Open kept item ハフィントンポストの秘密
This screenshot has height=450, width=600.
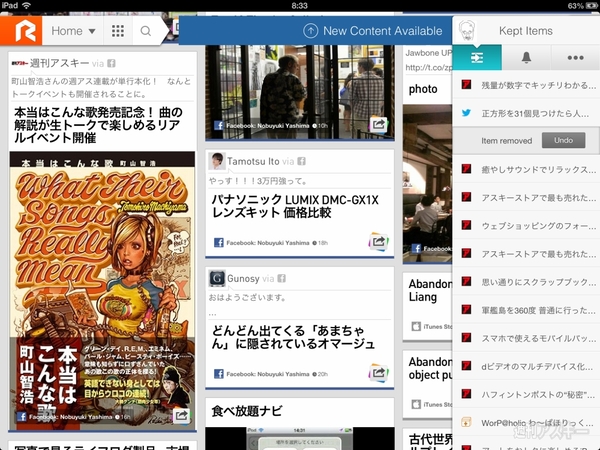[x=526, y=394]
